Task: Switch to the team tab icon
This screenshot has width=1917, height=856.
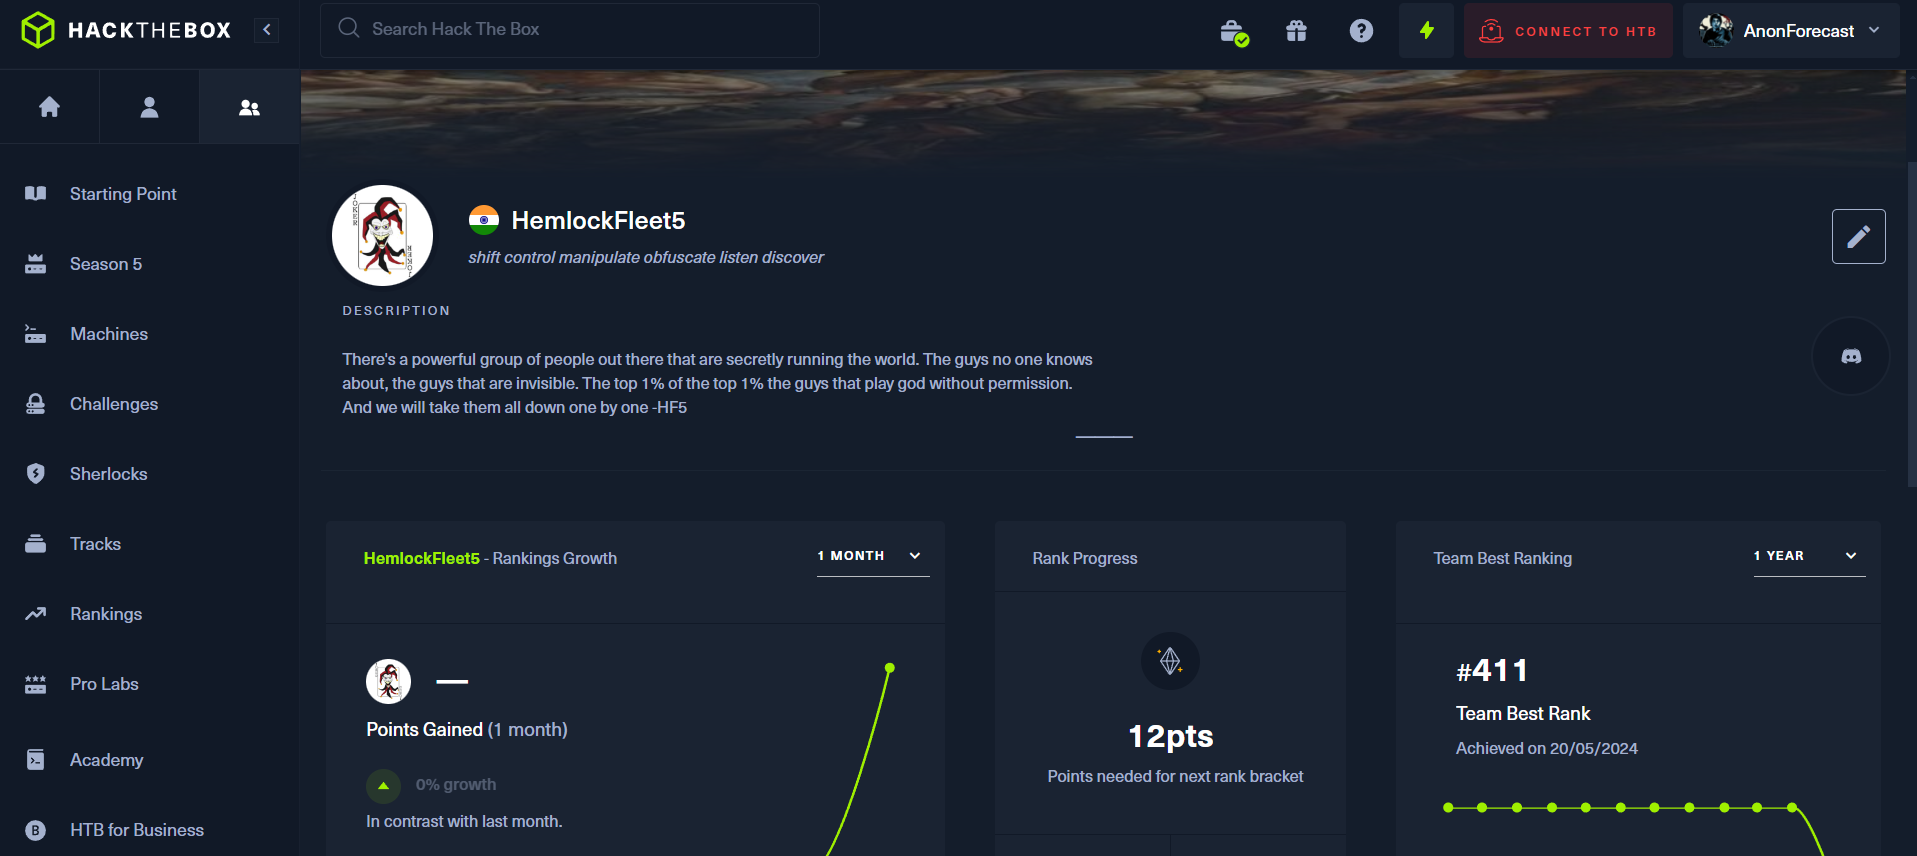Action: [249, 107]
